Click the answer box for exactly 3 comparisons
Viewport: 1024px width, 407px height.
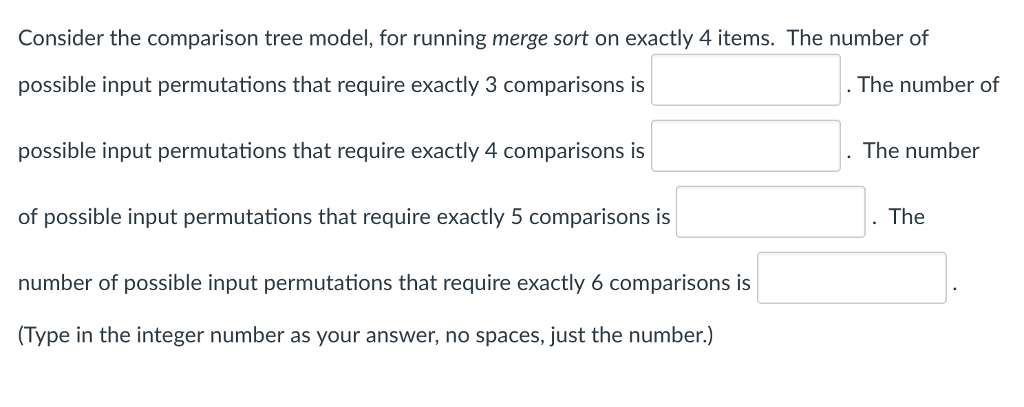[x=746, y=80]
